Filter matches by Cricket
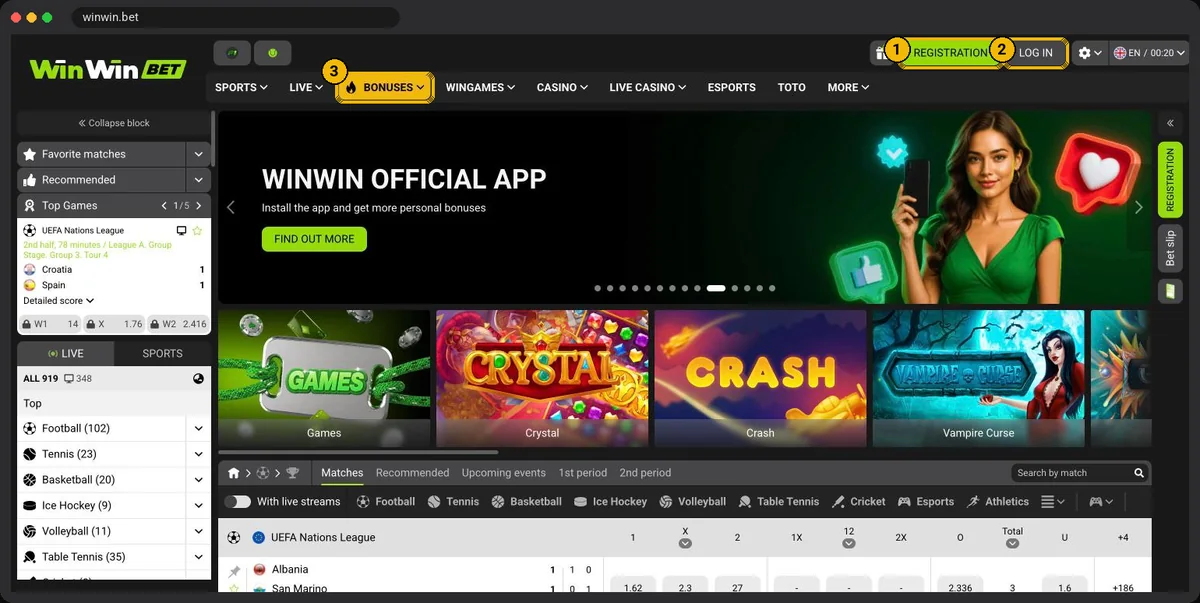The image size is (1200, 603). pyautogui.click(x=859, y=502)
